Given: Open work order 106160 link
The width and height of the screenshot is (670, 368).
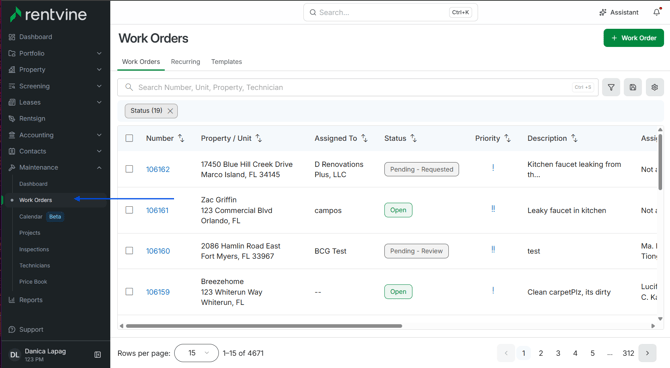Looking at the screenshot, I should click(x=158, y=251).
